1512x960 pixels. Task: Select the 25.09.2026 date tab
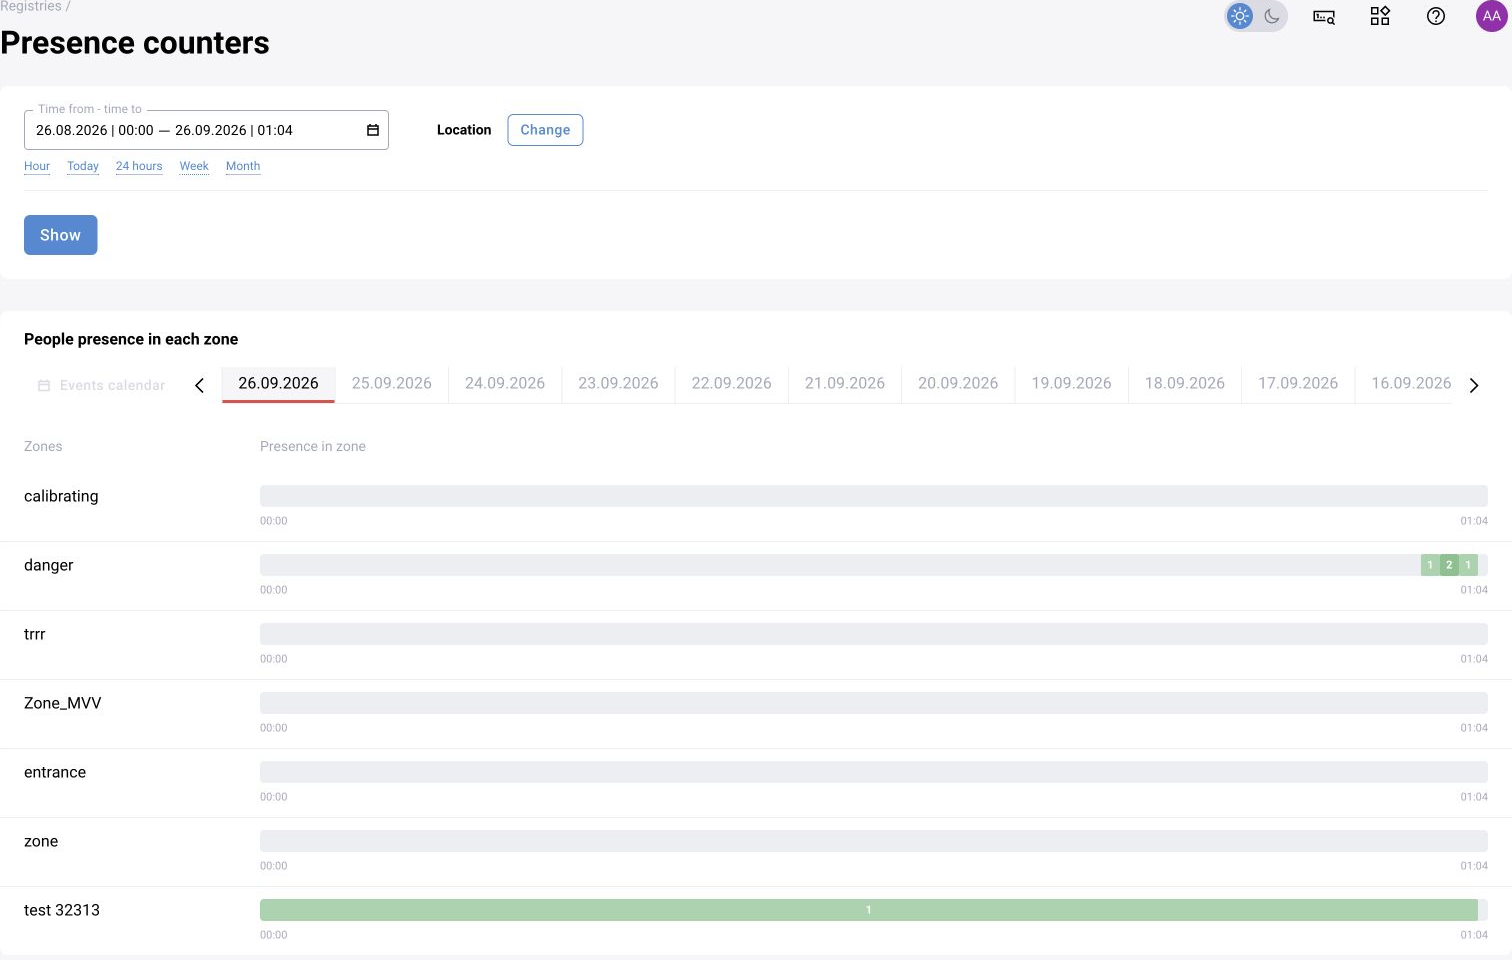[x=392, y=383]
